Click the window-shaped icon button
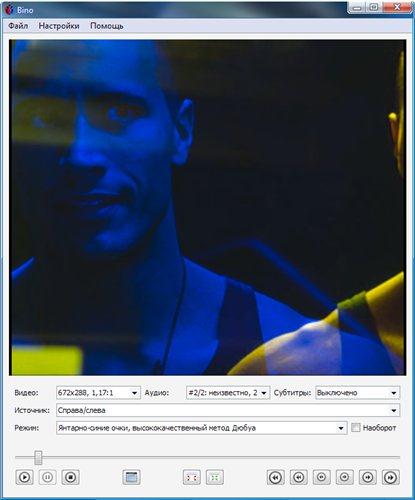Viewport: 415px width, 500px height. 132,477
